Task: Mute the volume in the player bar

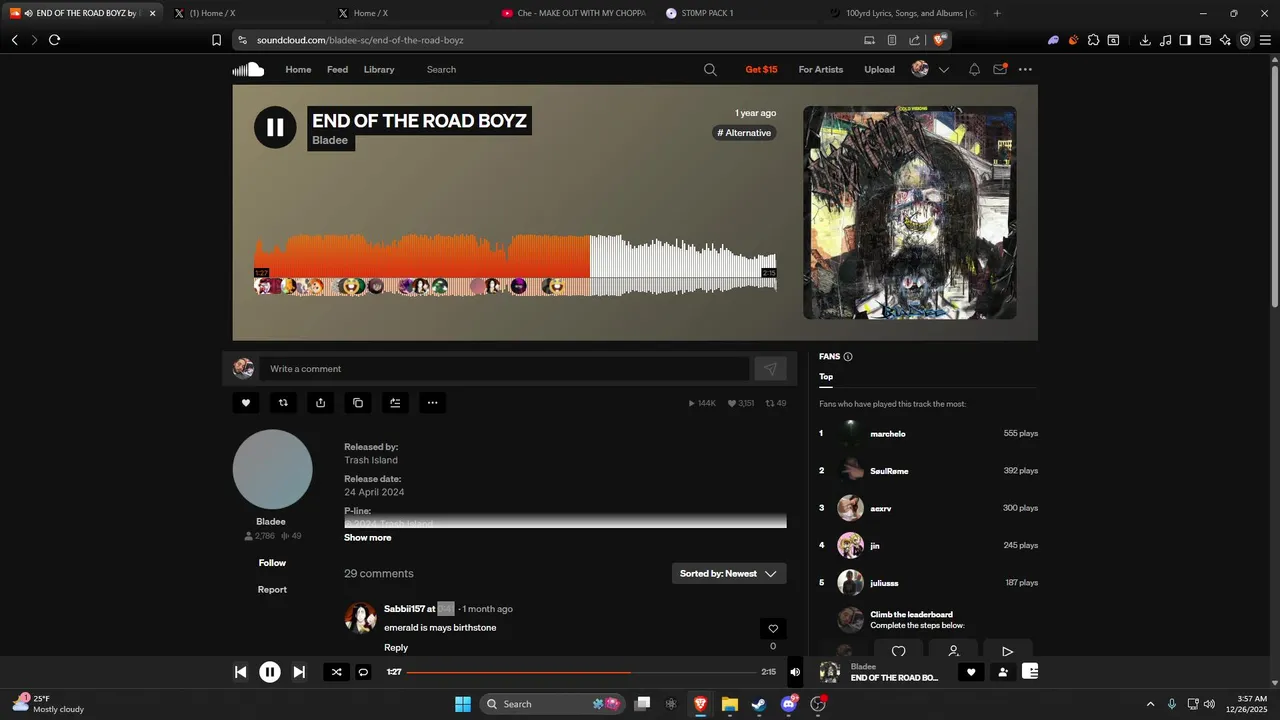Action: click(x=795, y=672)
